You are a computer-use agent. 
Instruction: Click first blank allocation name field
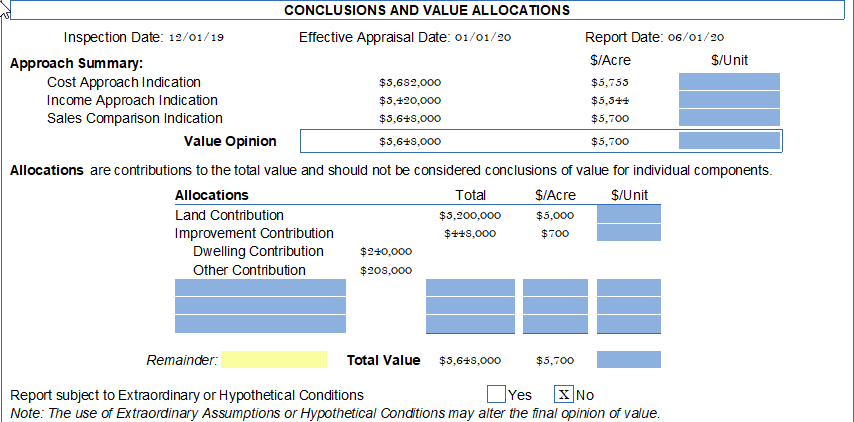pyautogui.click(x=260, y=288)
